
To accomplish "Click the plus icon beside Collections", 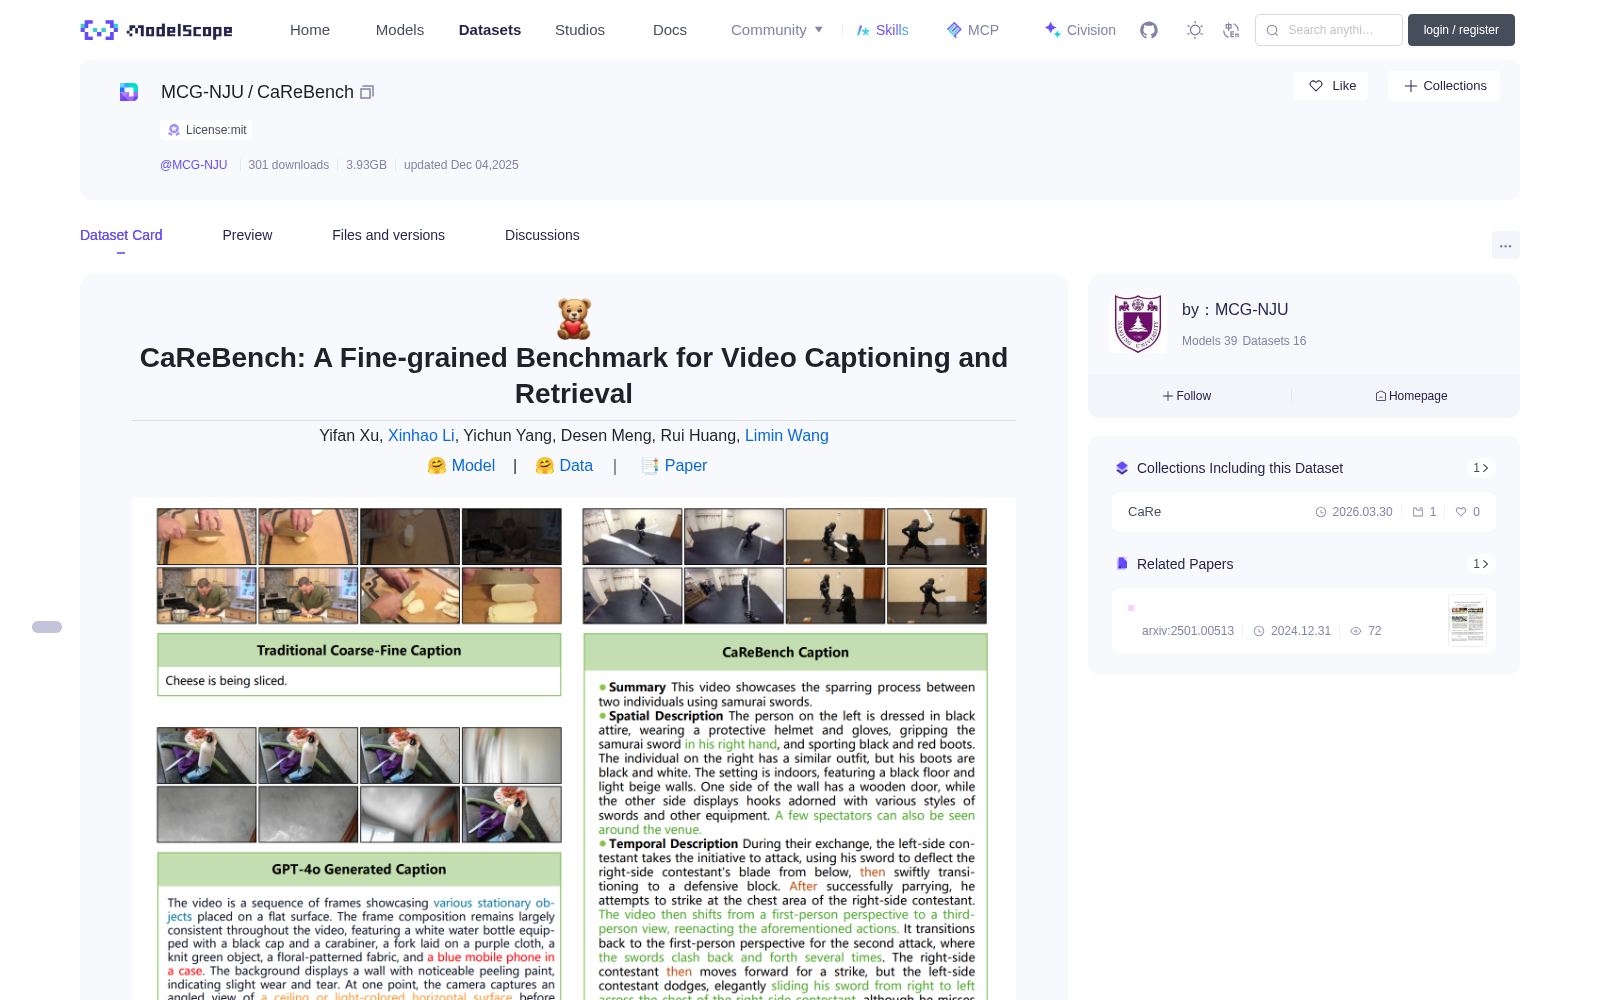I will 1411,86.
